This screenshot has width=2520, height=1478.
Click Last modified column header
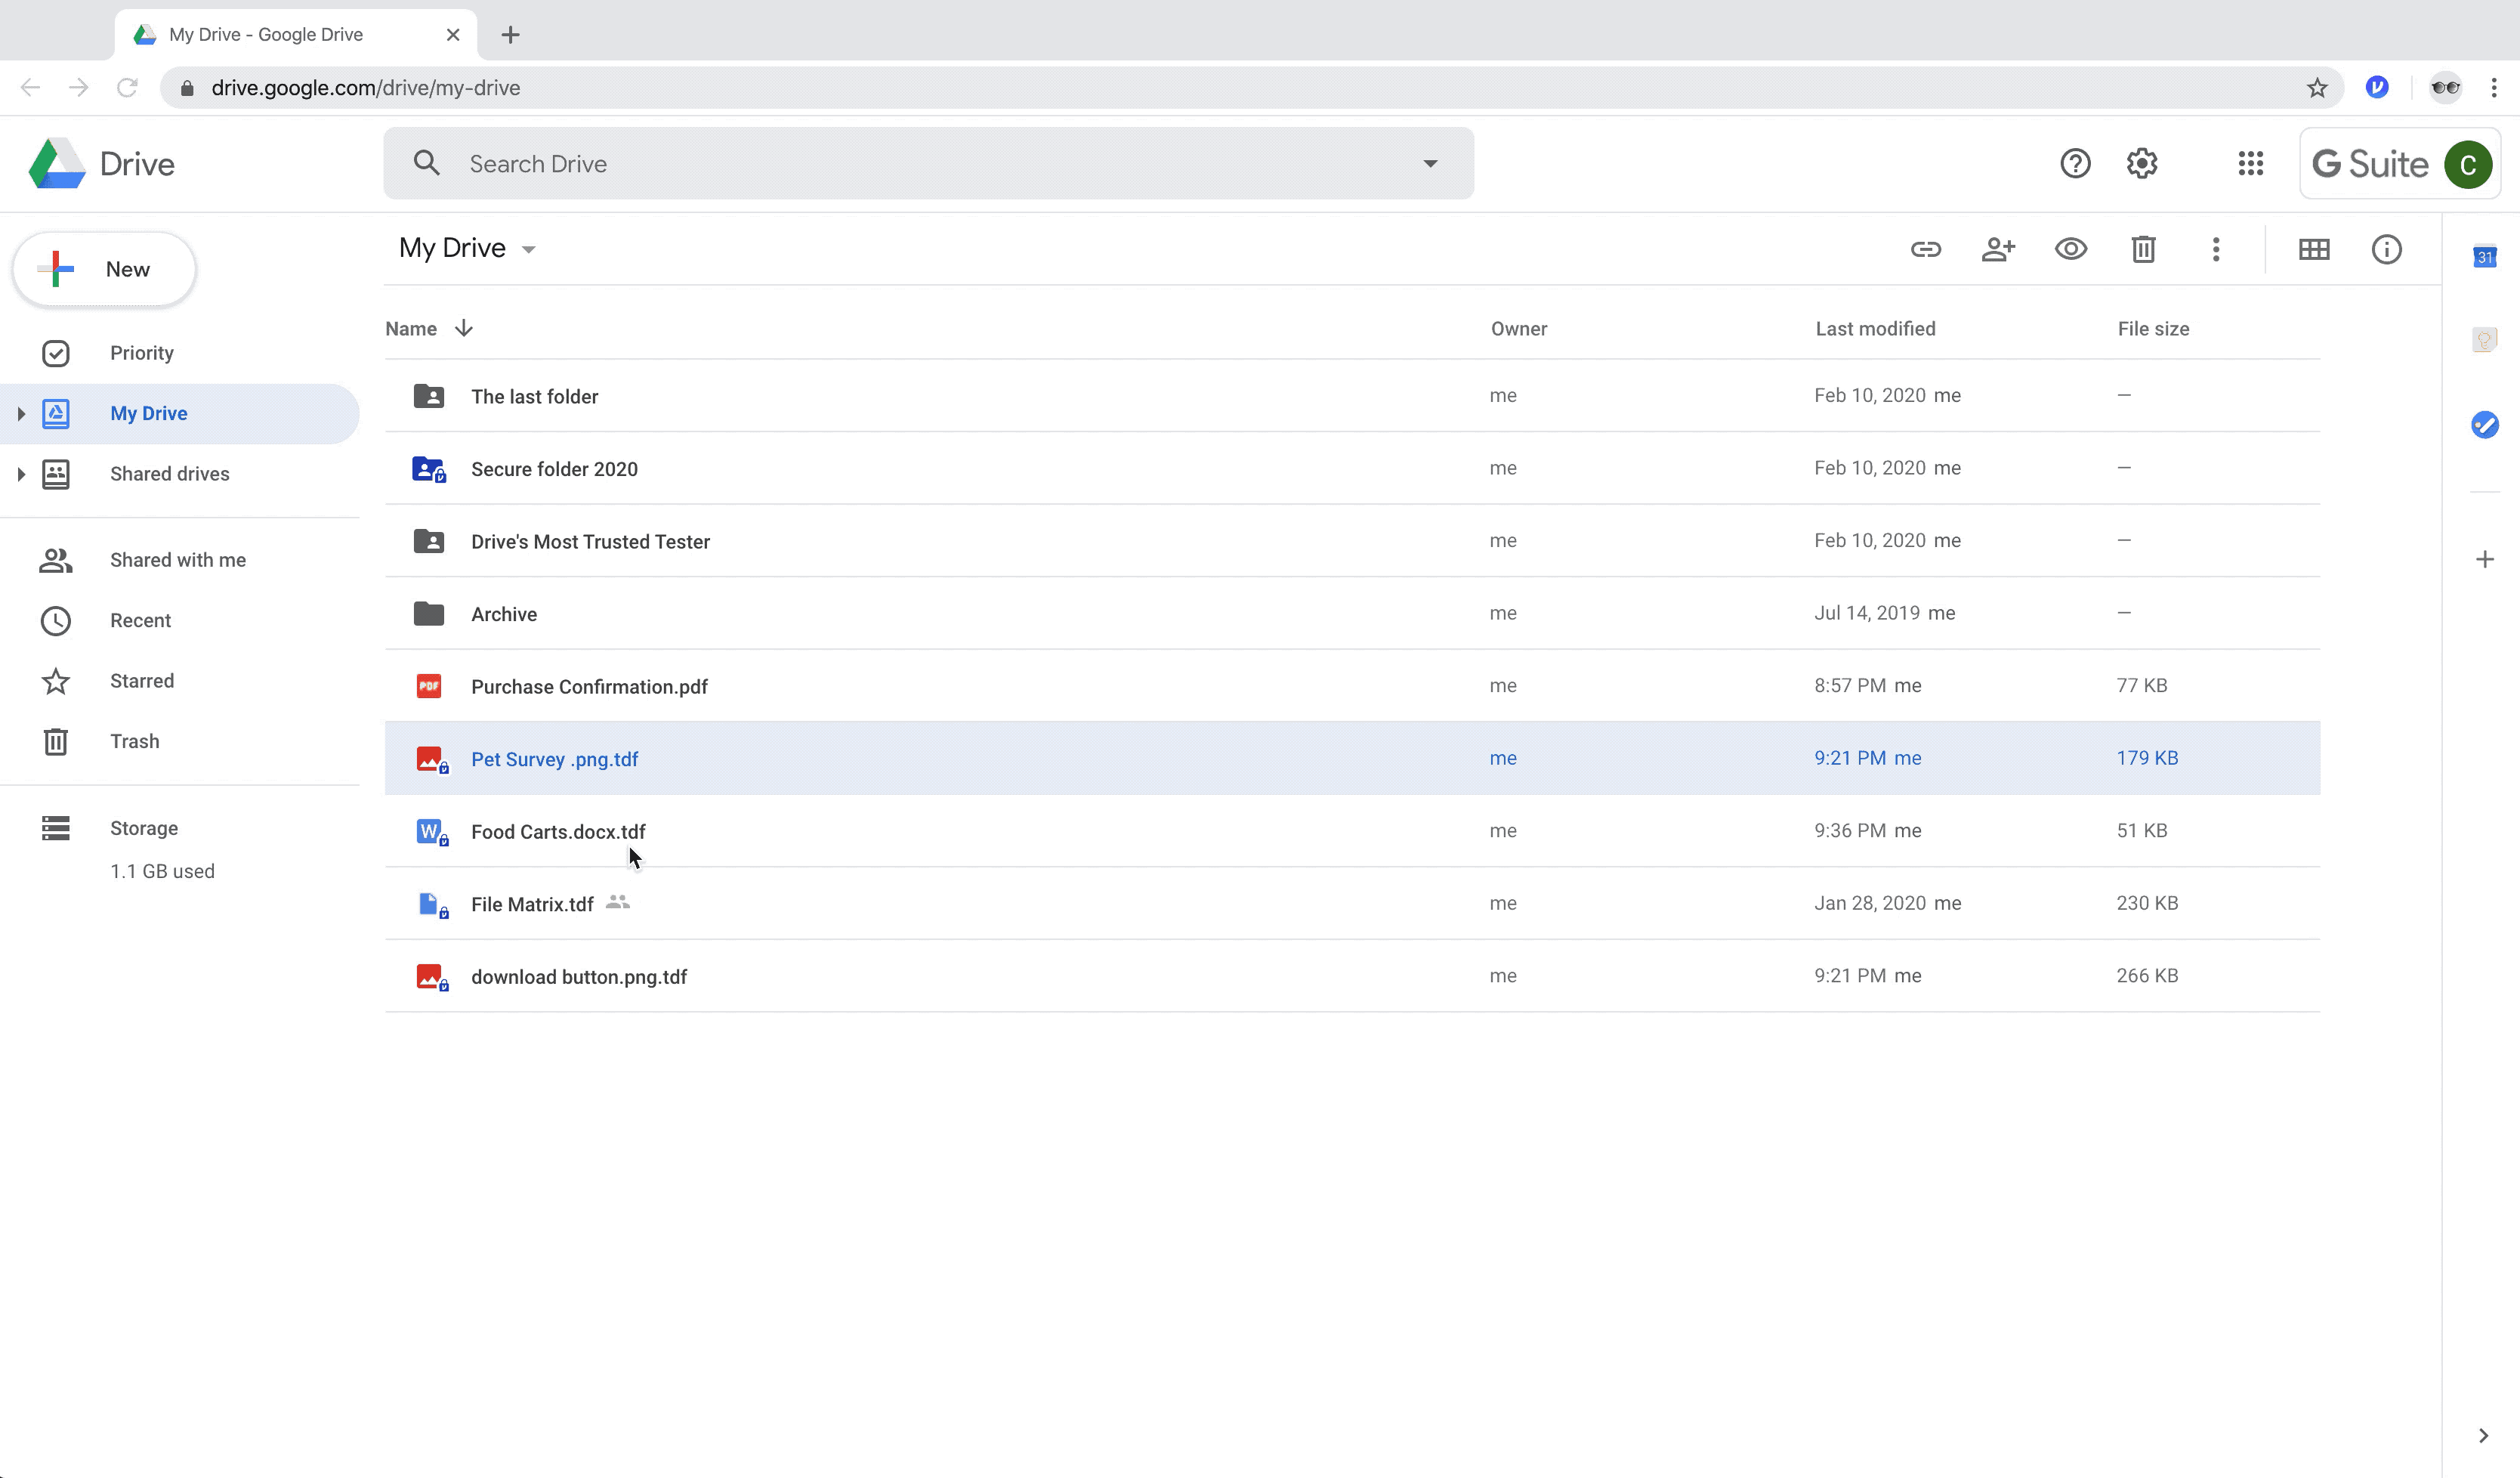[x=1875, y=329]
